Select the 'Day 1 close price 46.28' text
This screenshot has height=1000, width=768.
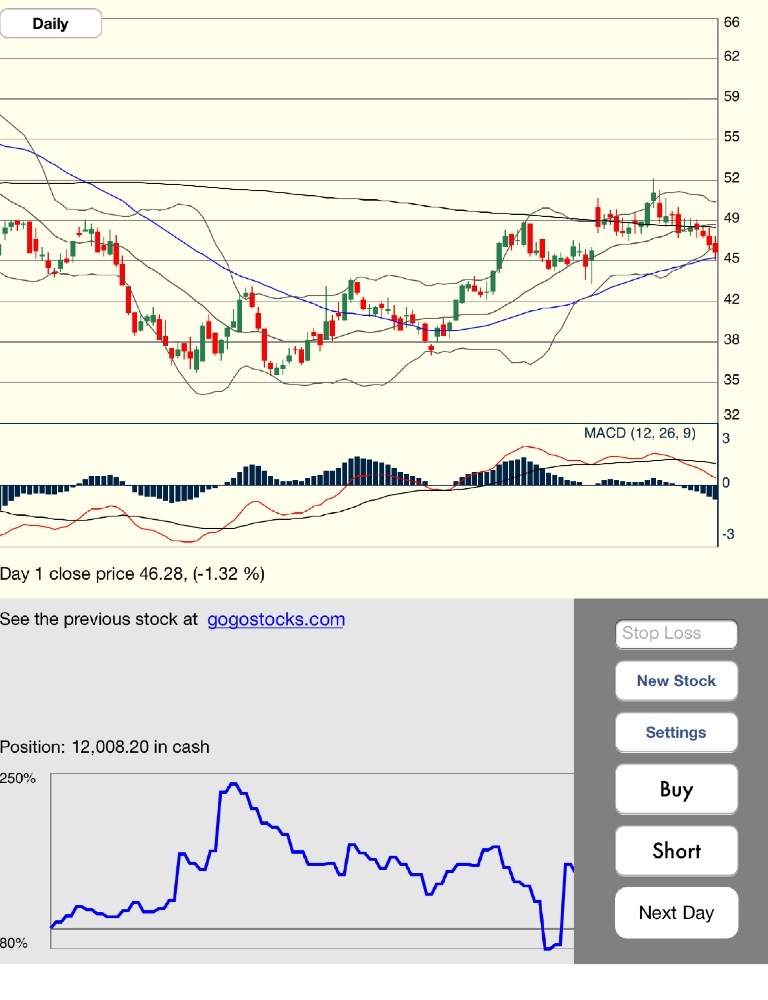[91, 574]
